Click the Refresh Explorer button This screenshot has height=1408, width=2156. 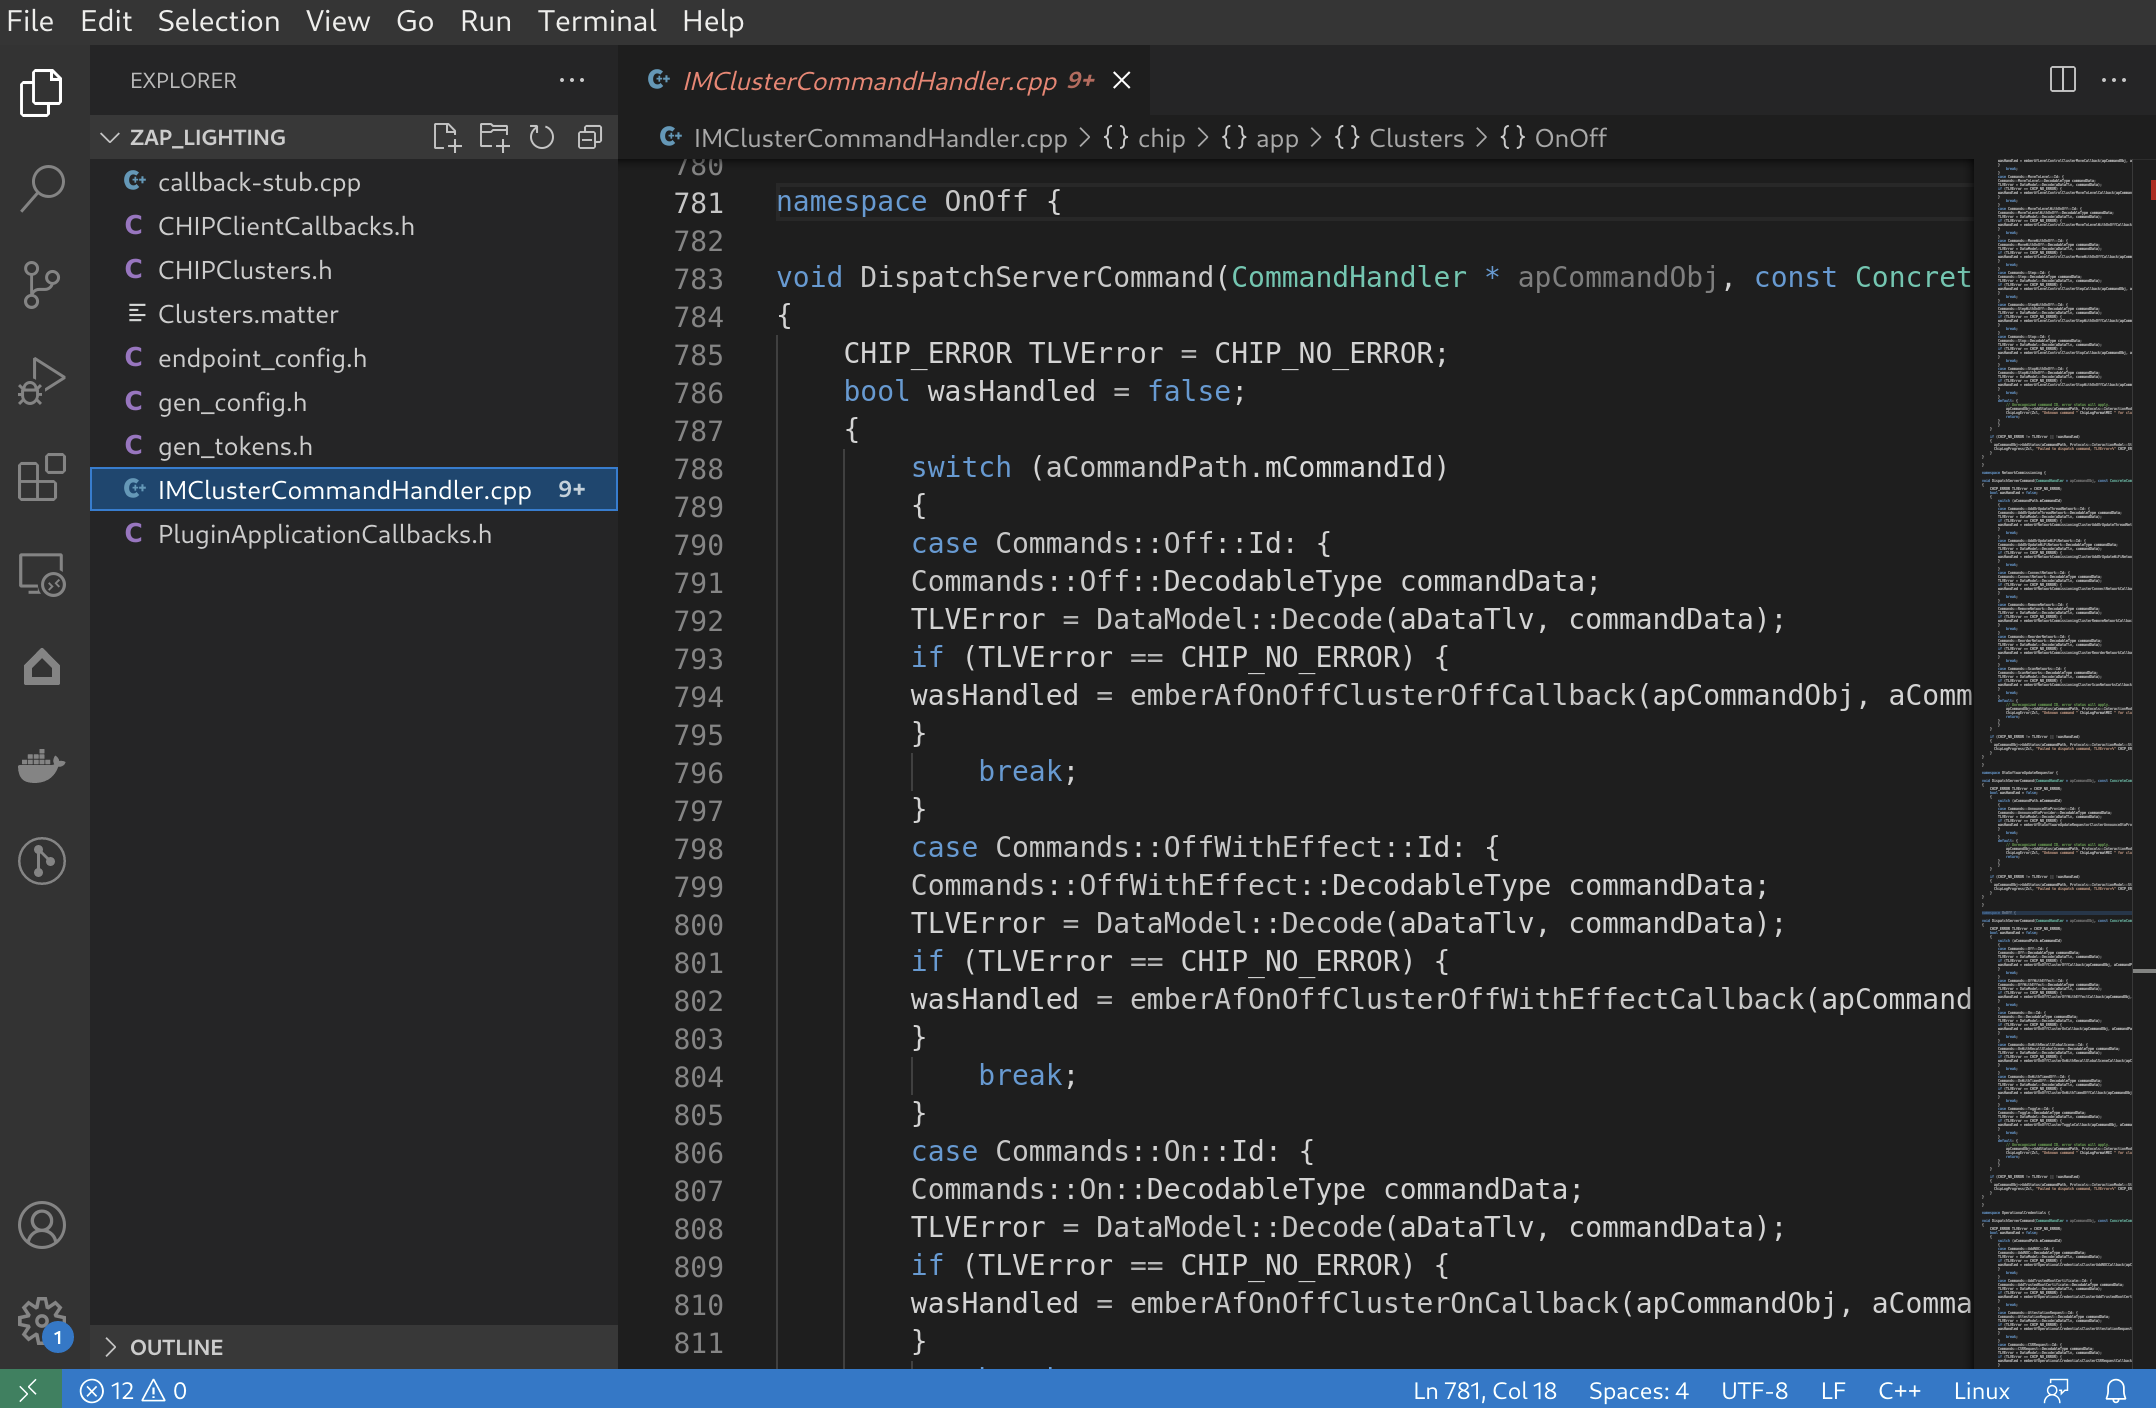coord(542,137)
